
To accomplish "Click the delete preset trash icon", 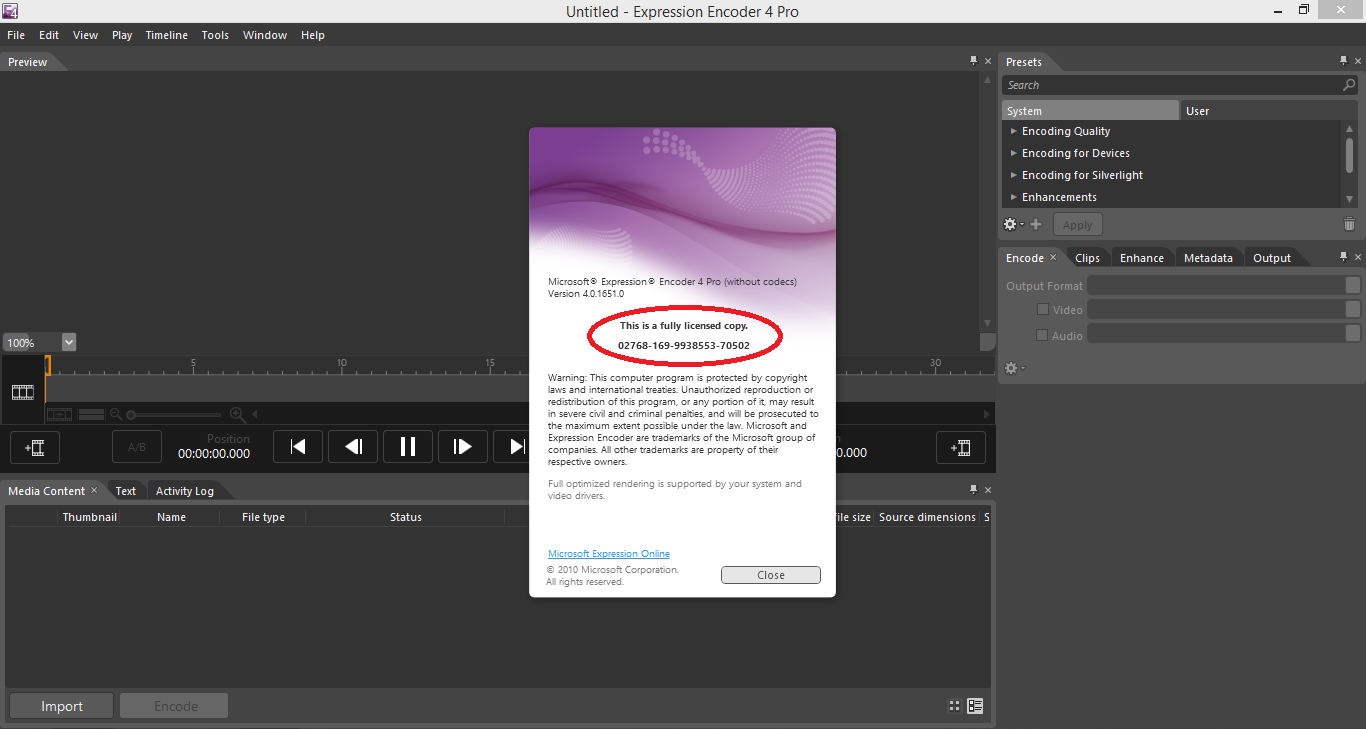I will click(x=1349, y=224).
